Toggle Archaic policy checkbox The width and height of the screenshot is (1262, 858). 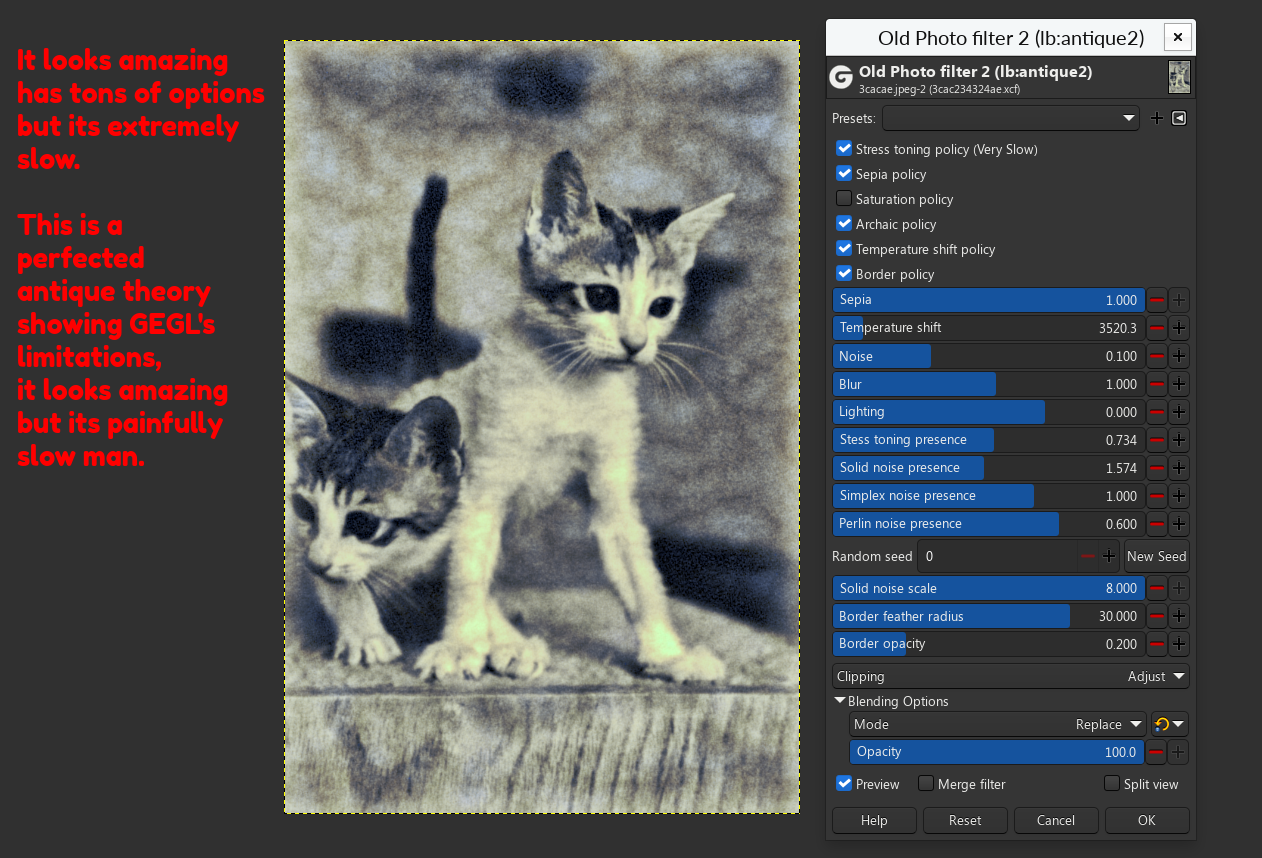click(844, 224)
